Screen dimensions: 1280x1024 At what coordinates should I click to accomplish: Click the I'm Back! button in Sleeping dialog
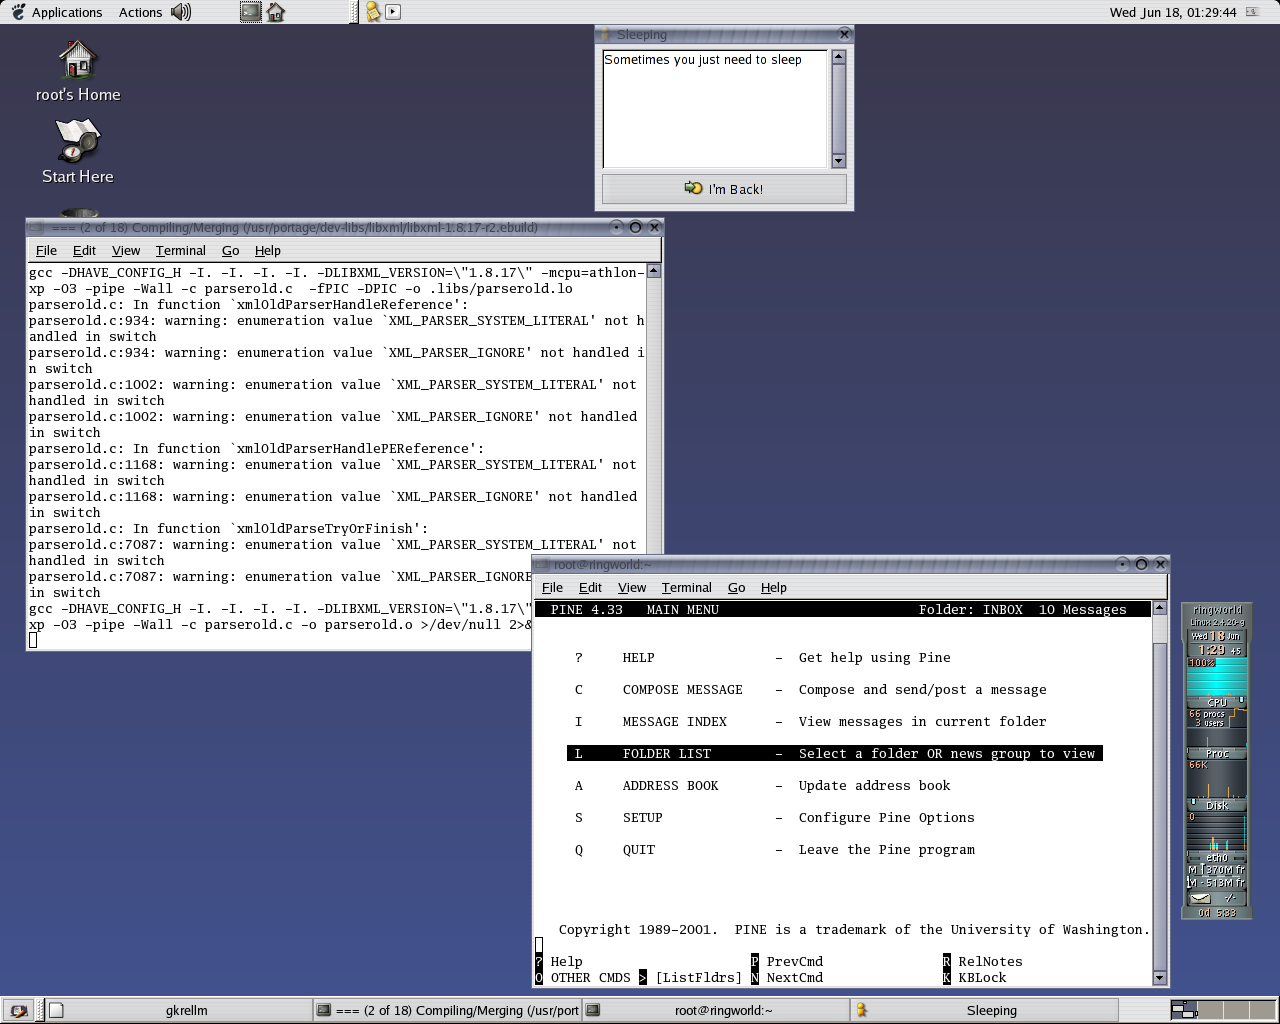pyautogui.click(x=724, y=188)
